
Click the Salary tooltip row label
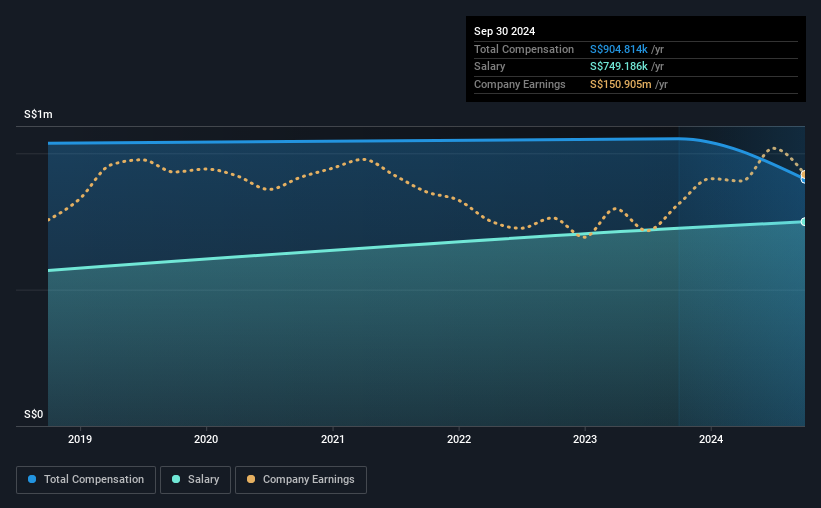[490, 67]
